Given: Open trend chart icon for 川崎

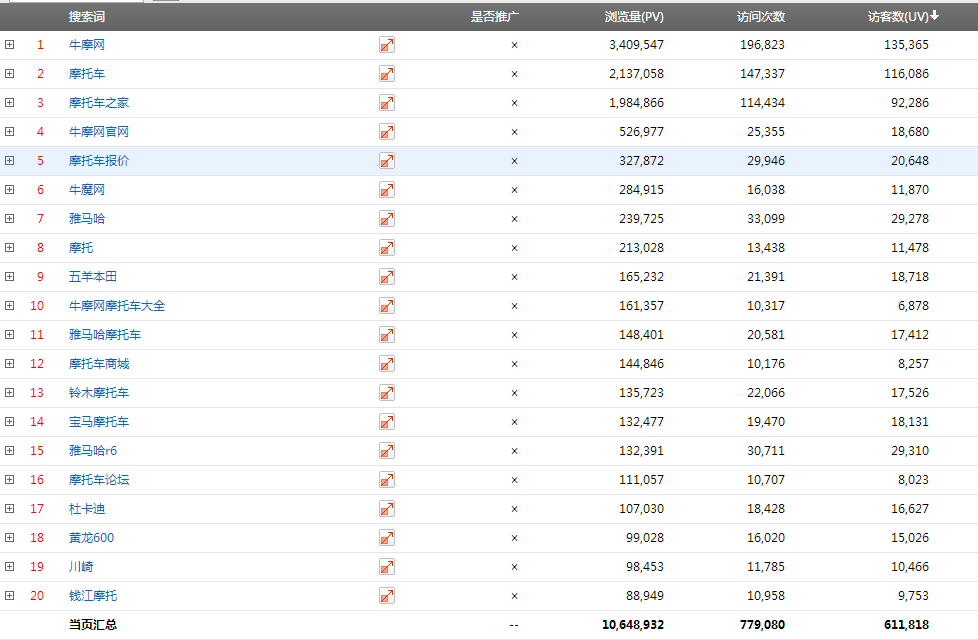Looking at the screenshot, I should click(387, 567).
